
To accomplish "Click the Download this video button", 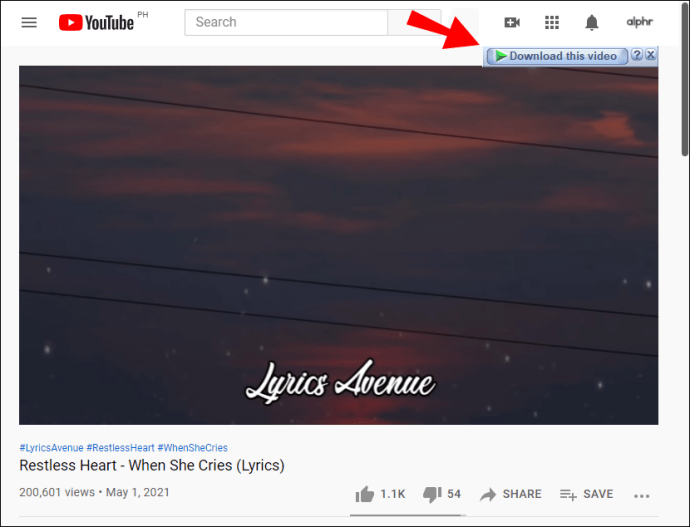I will pos(557,56).
